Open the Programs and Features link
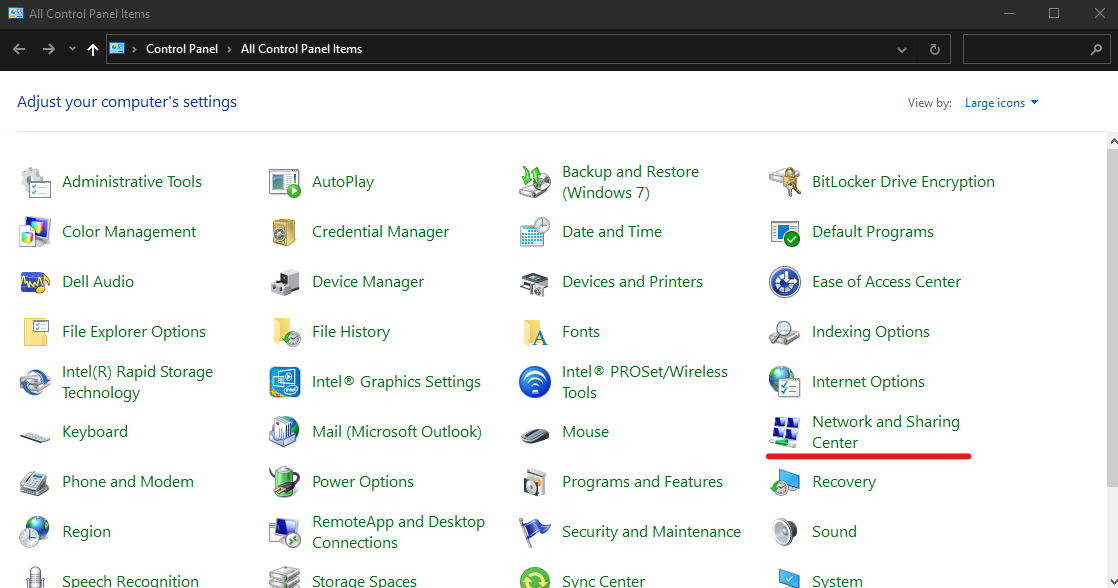 [x=642, y=482]
